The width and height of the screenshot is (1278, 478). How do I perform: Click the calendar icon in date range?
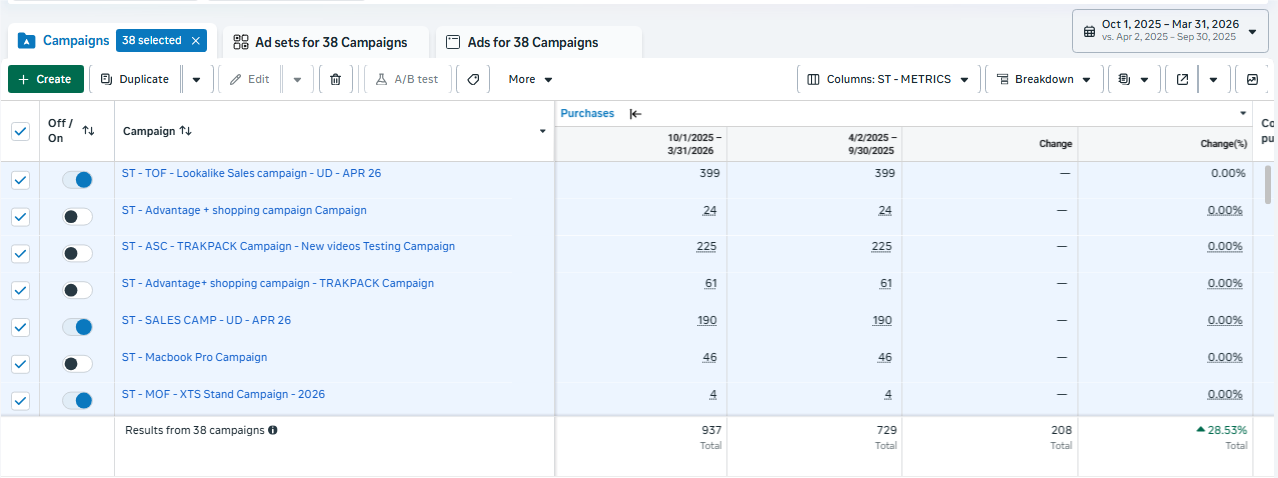(1088, 31)
